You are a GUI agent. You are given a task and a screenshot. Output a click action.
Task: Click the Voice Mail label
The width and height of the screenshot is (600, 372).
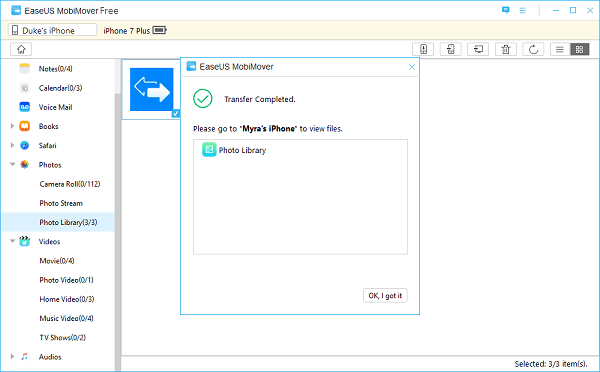55,107
